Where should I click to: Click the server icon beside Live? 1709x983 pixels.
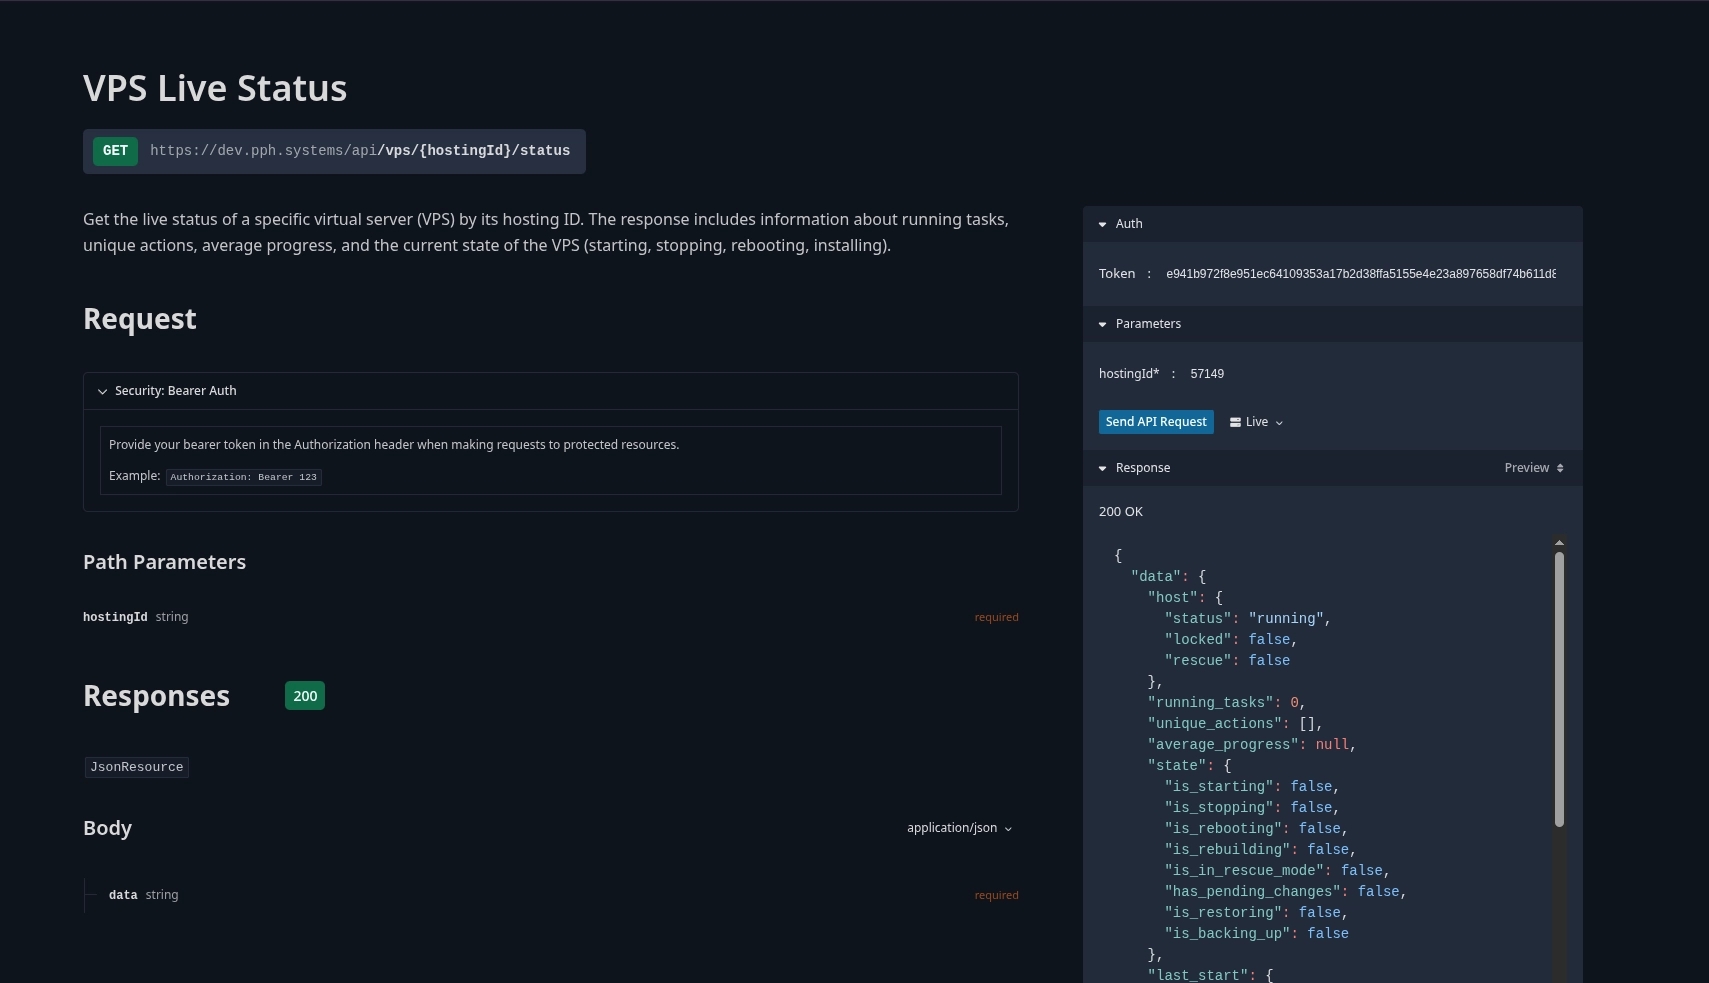tap(1235, 422)
